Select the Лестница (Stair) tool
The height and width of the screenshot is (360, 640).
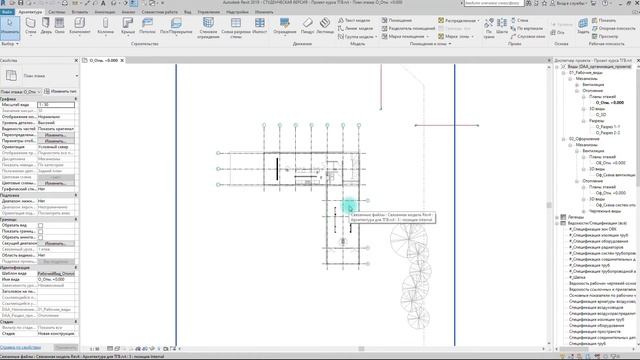(x=325, y=25)
